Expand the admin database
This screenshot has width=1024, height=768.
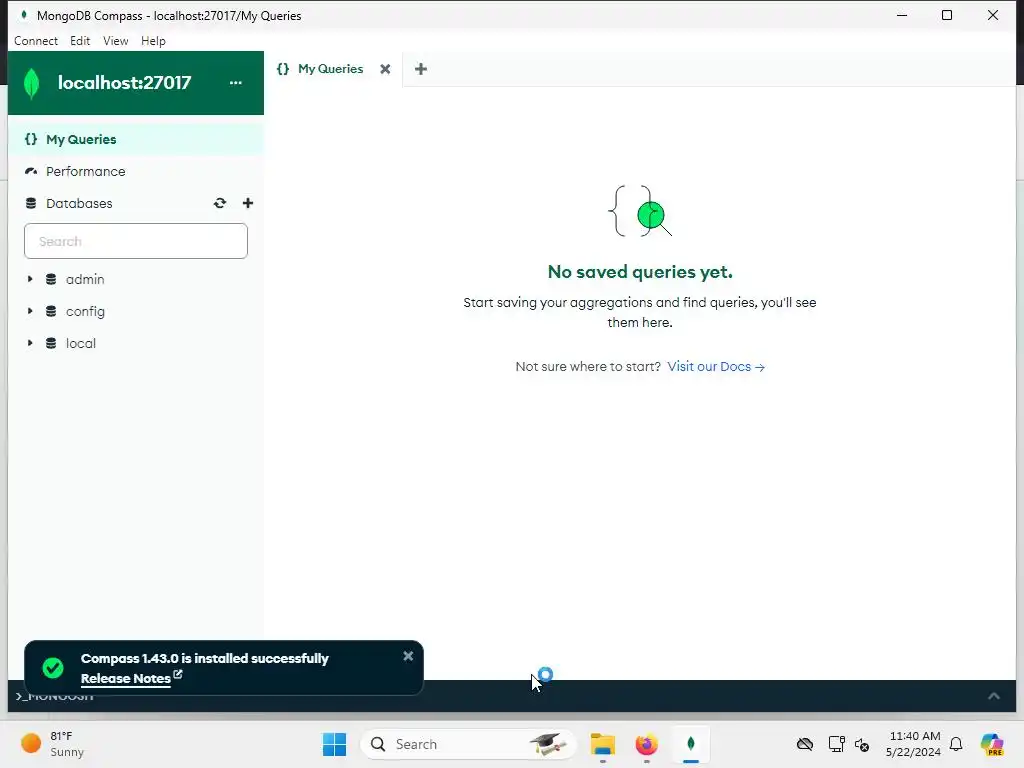(x=30, y=280)
